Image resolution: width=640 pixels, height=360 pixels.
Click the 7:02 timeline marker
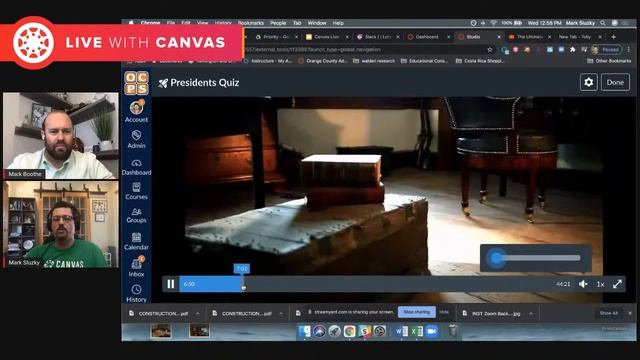tap(242, 268)
